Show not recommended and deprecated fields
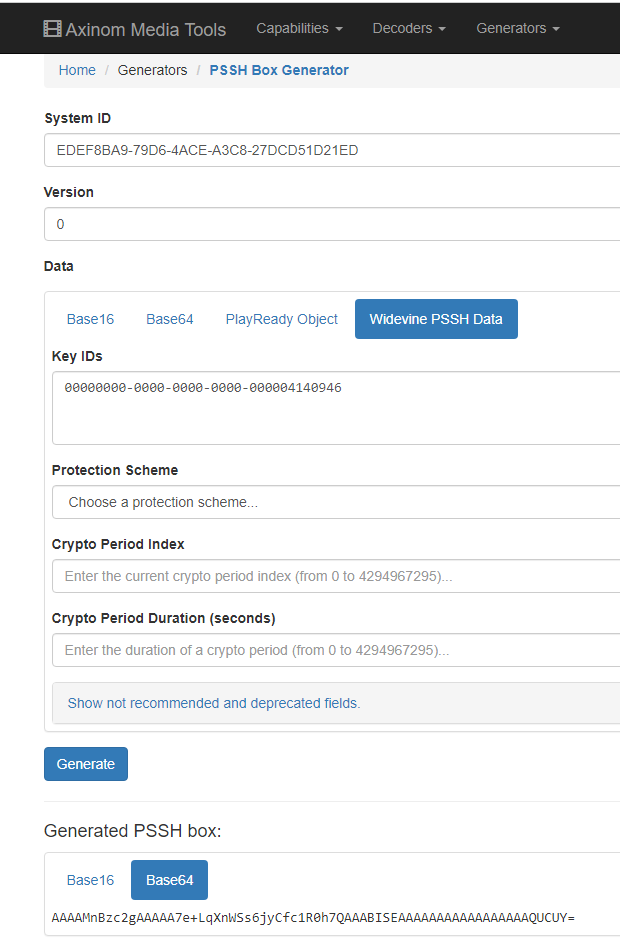 (214, 703)
